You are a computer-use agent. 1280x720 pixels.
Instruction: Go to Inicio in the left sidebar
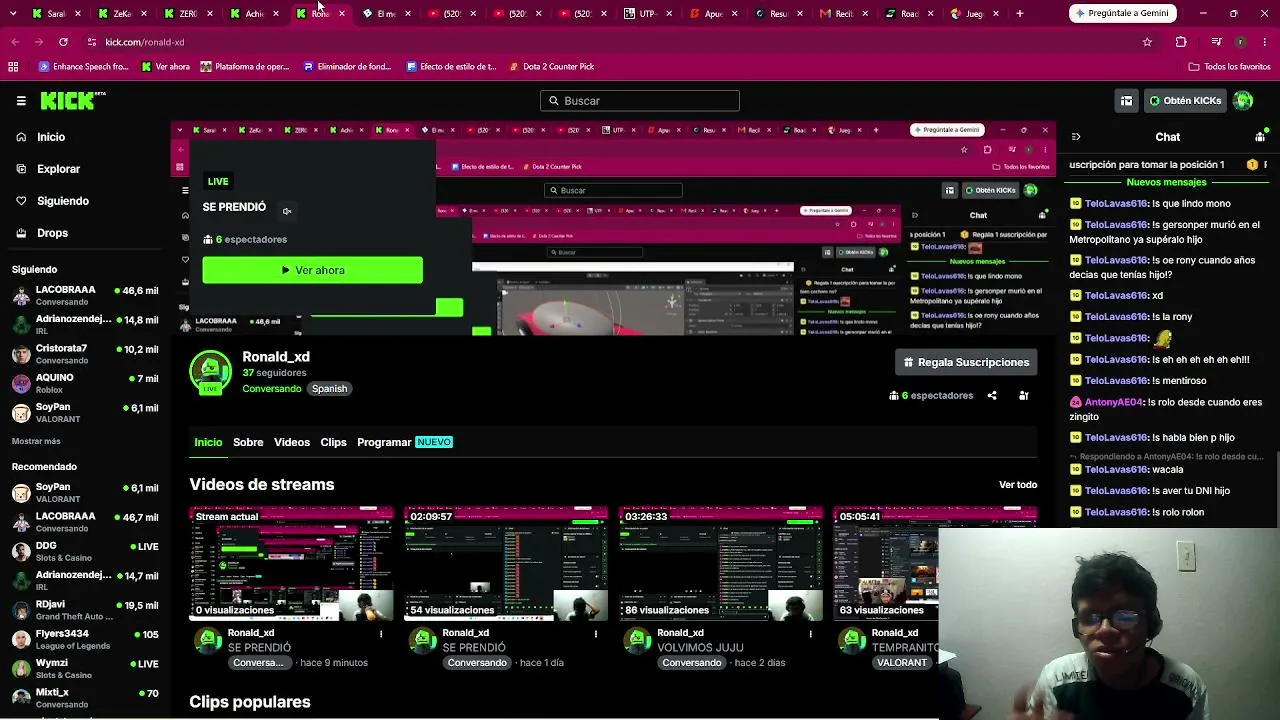(x=51, y=137)
